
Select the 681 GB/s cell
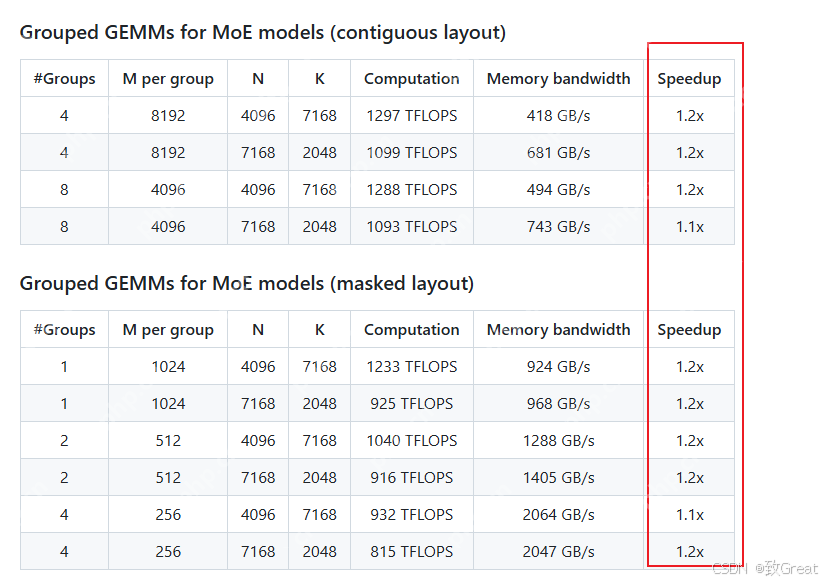(x=558, y=153)
